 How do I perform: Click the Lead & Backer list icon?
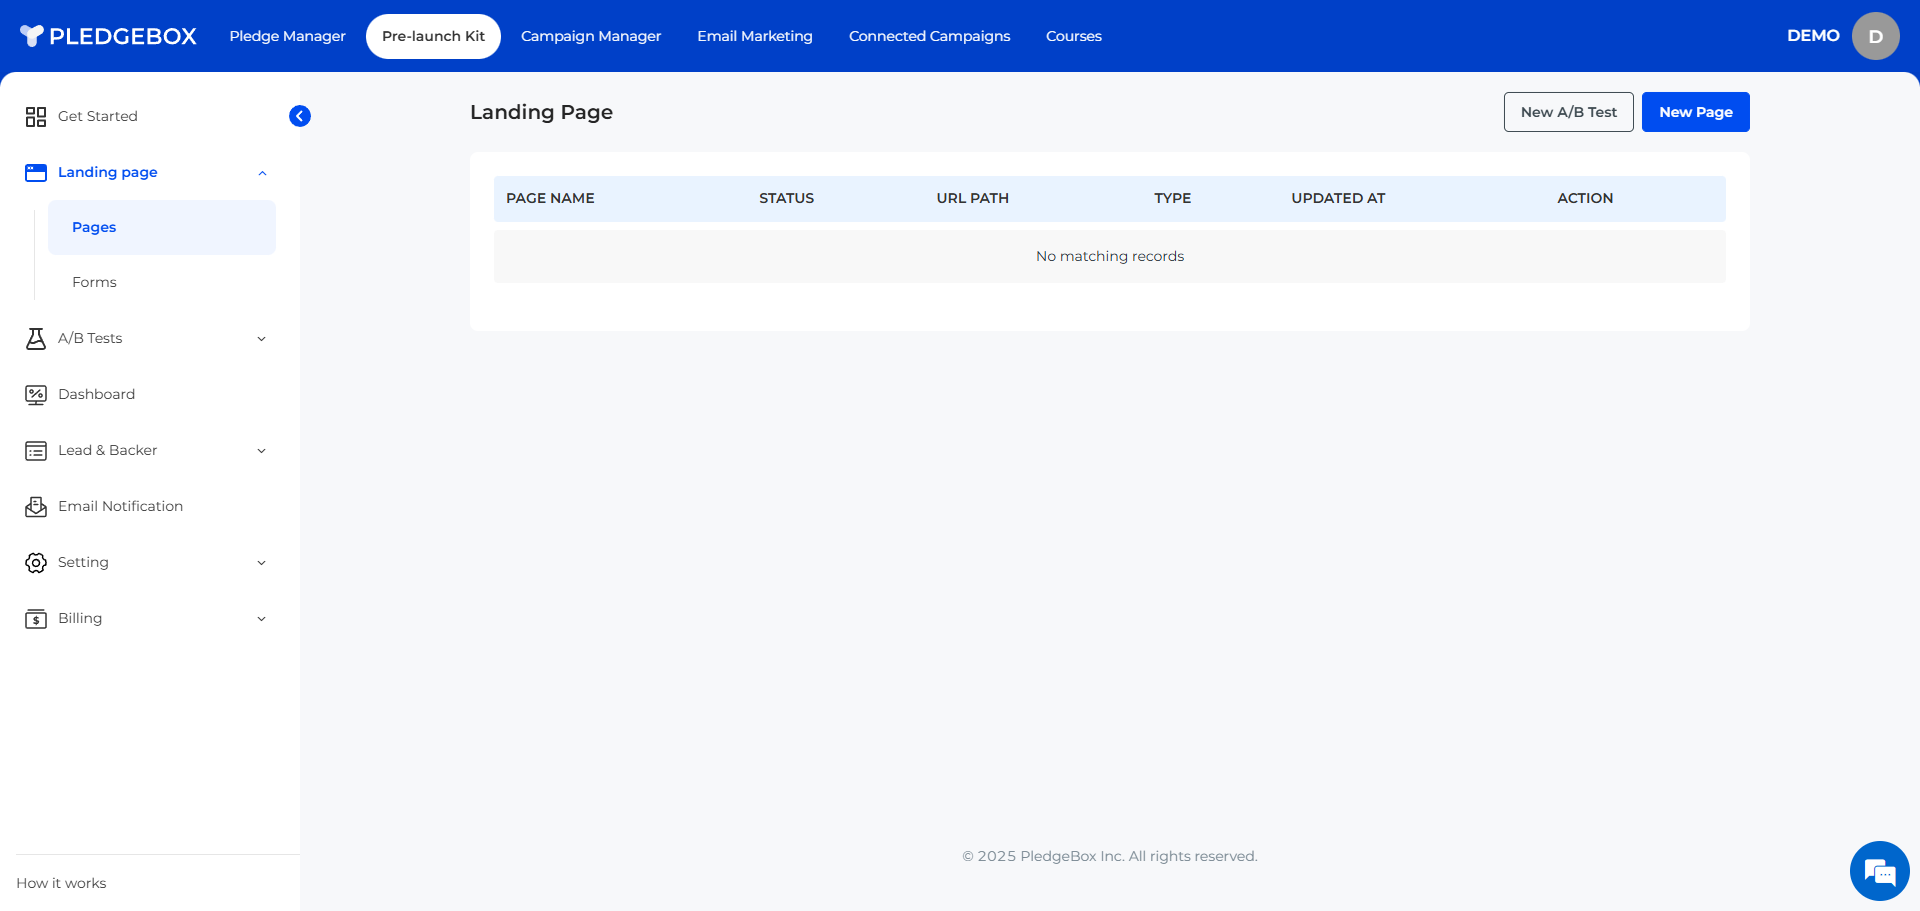click(x=36, y=451)
